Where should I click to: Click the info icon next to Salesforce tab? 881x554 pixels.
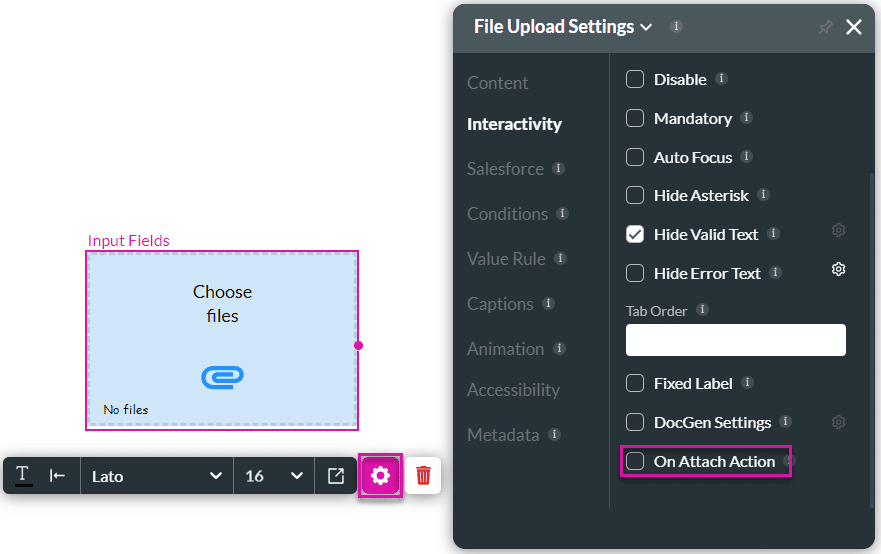point(558,168)
